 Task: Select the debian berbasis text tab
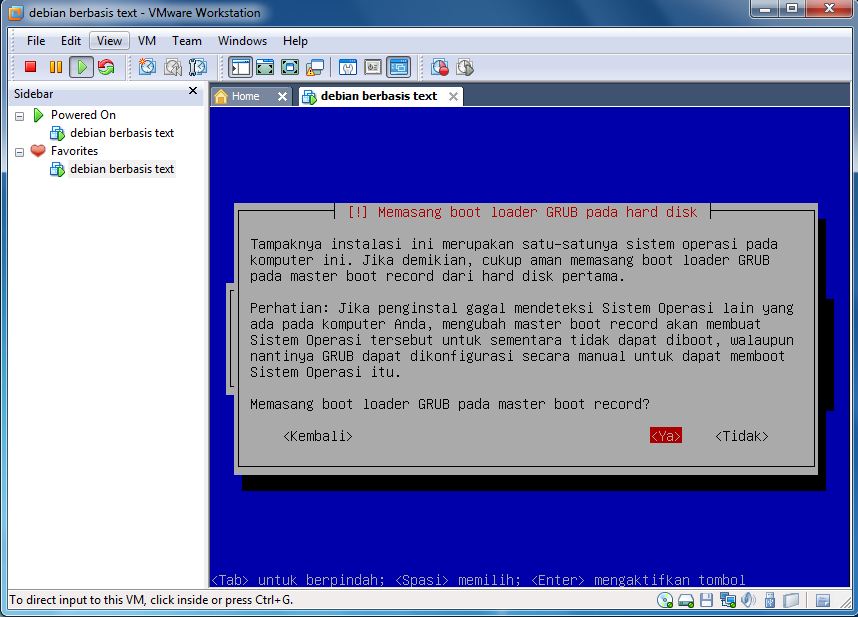pos(379,96)
